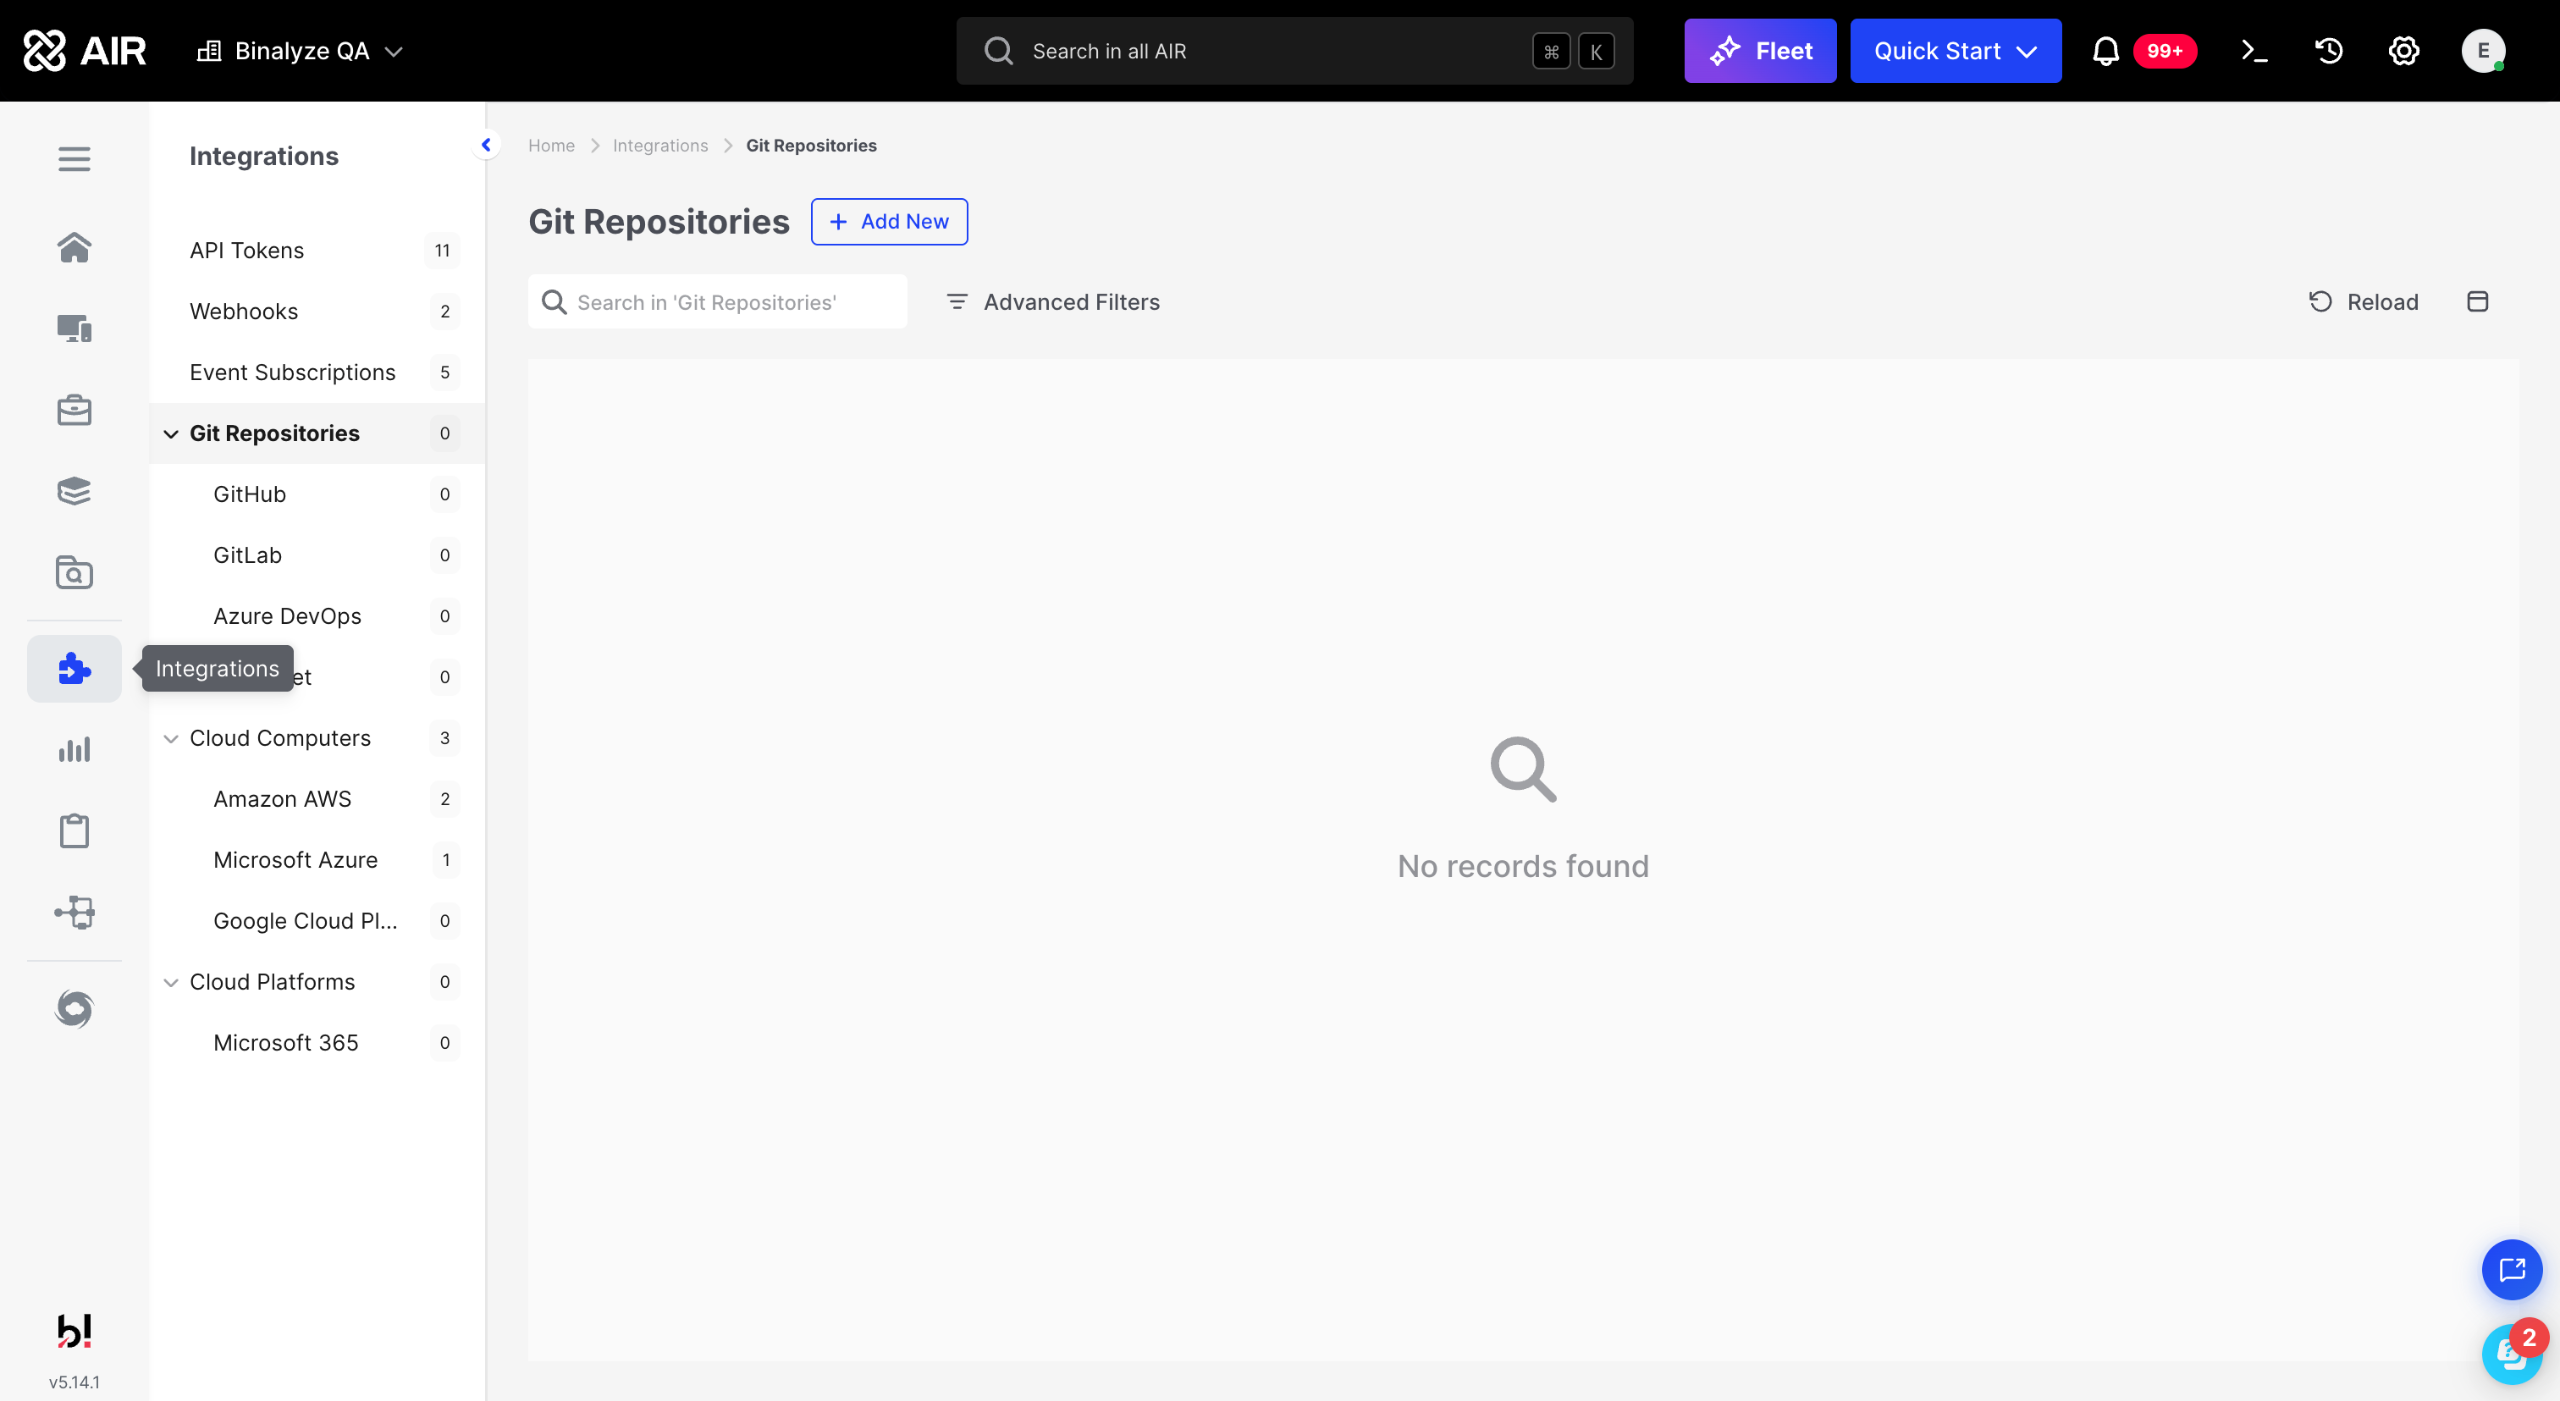Open the Home icon in sidebar
This screenshot has width=2560, height=1401.
pos(74,247)
